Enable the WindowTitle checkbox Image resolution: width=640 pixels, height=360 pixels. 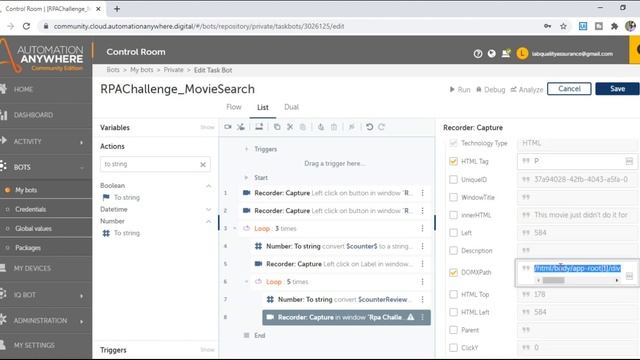453,197
